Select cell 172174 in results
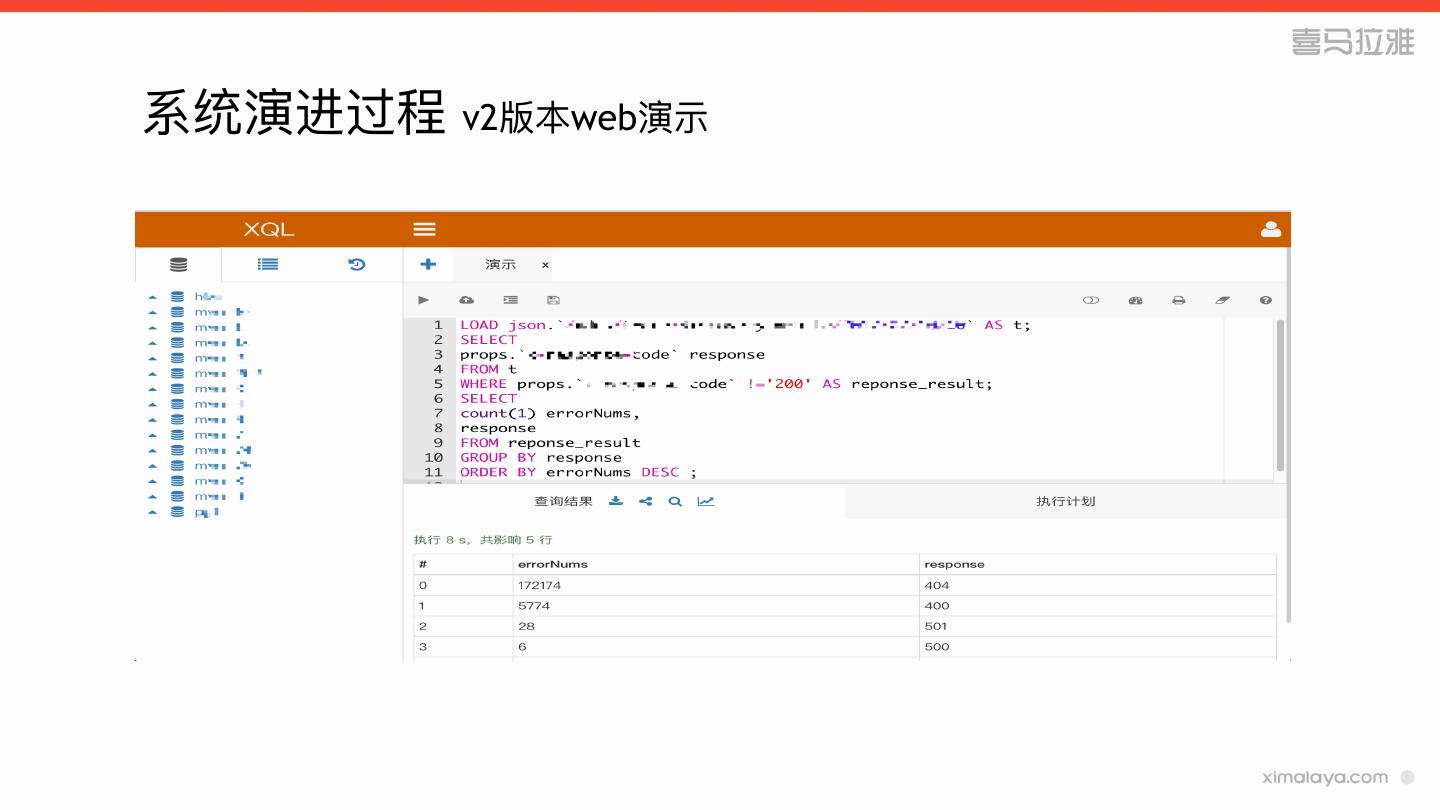Image resolution: width=1440 pixels, height=810 pixels. 716,585
